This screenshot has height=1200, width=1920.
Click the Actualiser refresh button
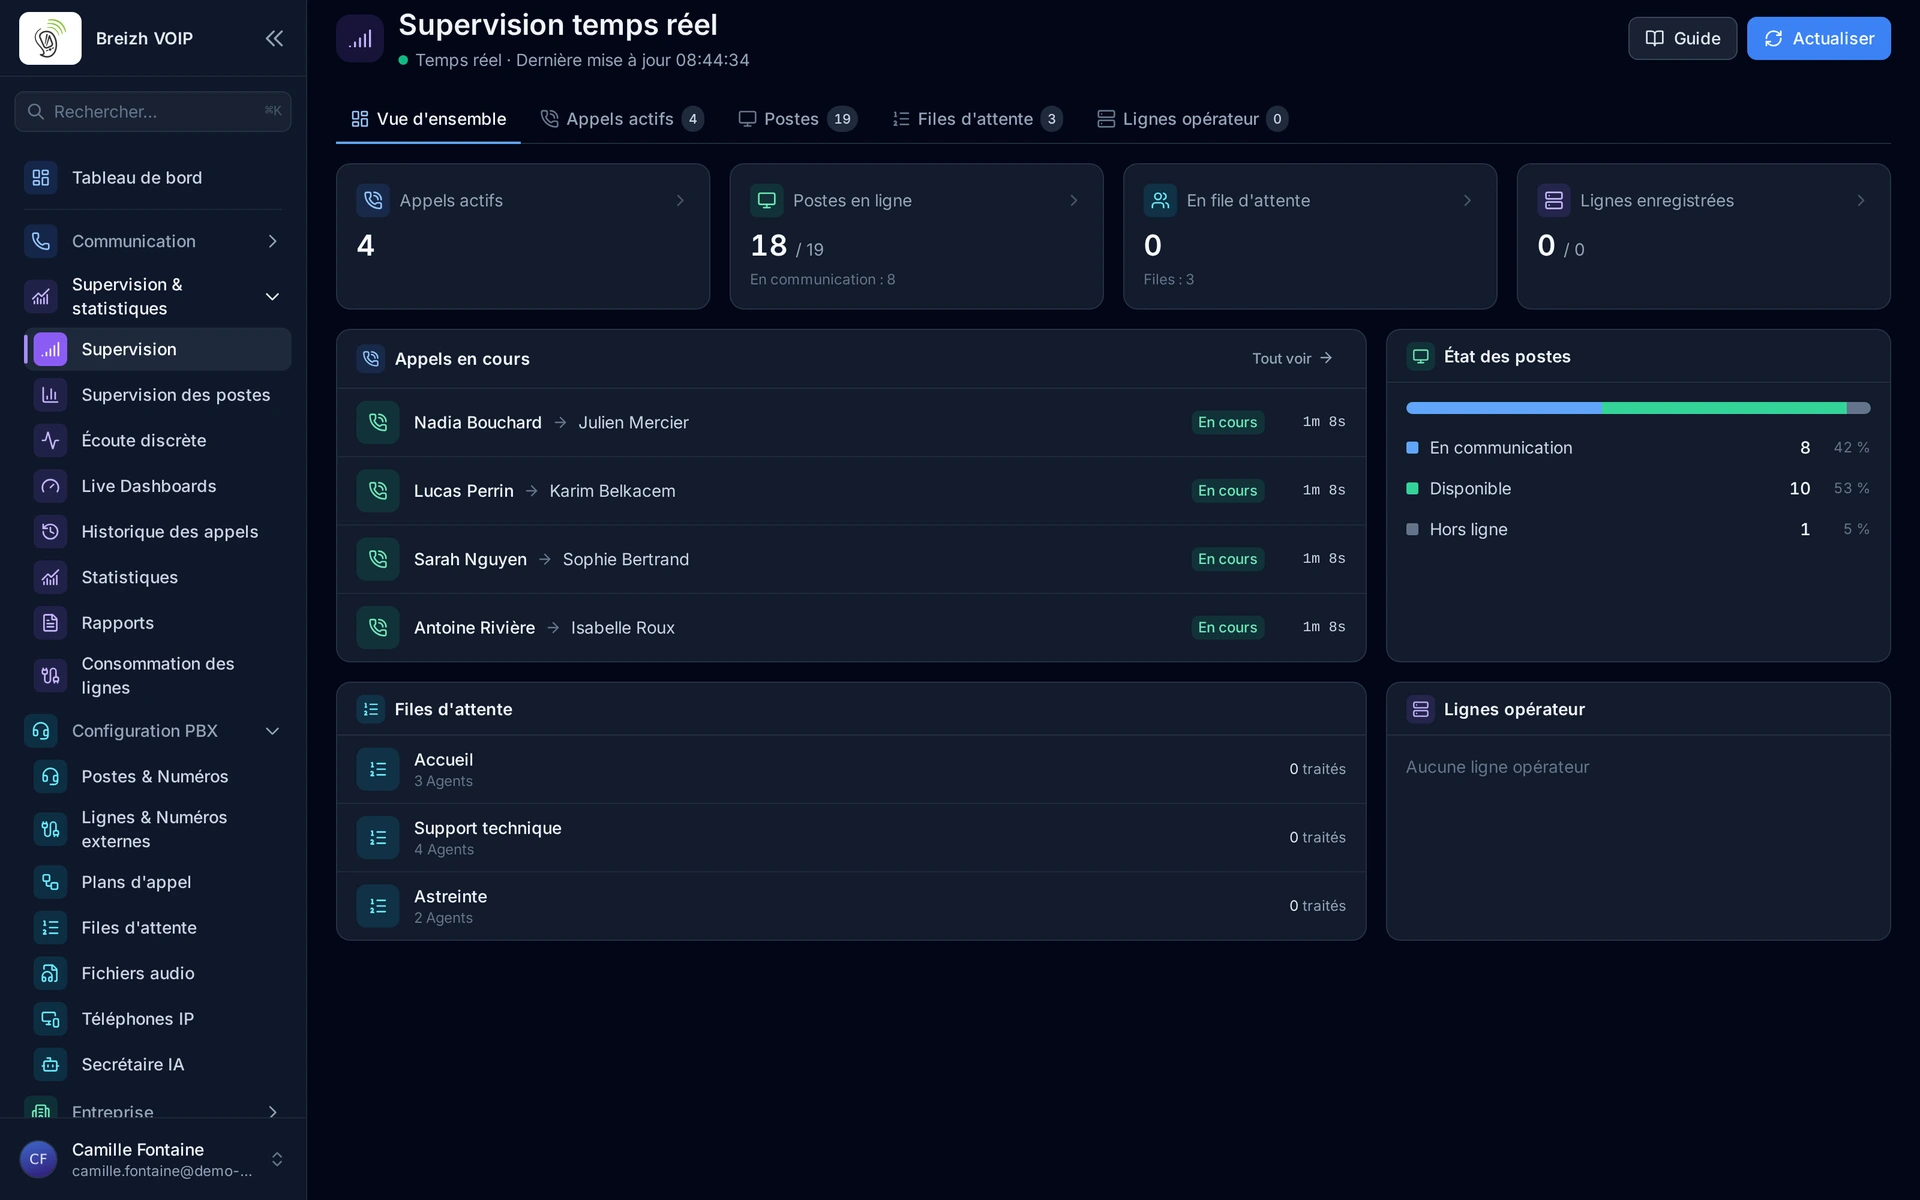click(1818, 38)
